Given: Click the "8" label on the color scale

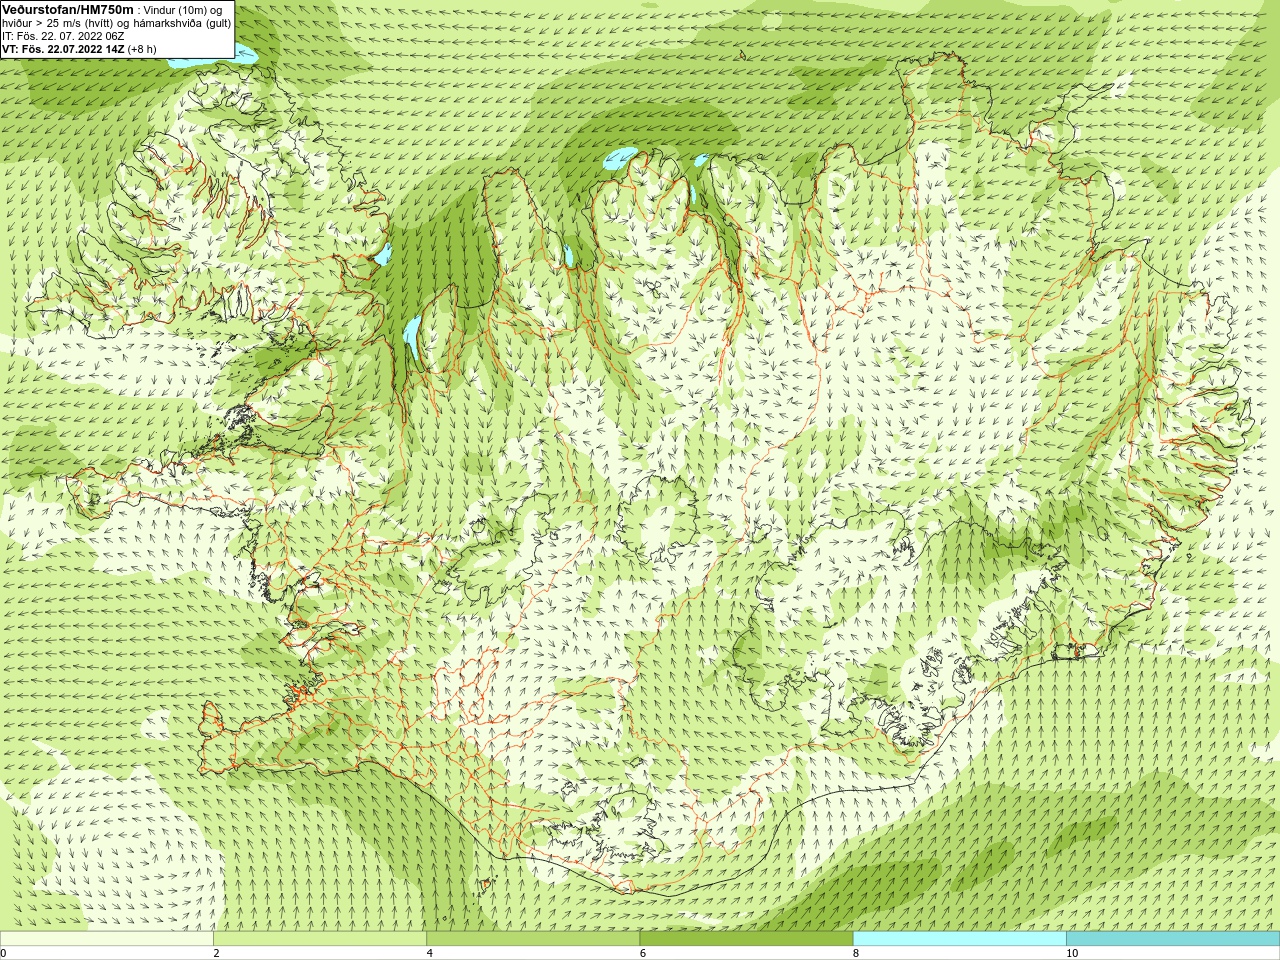Looking at the screenshot, I should point(856,953).
